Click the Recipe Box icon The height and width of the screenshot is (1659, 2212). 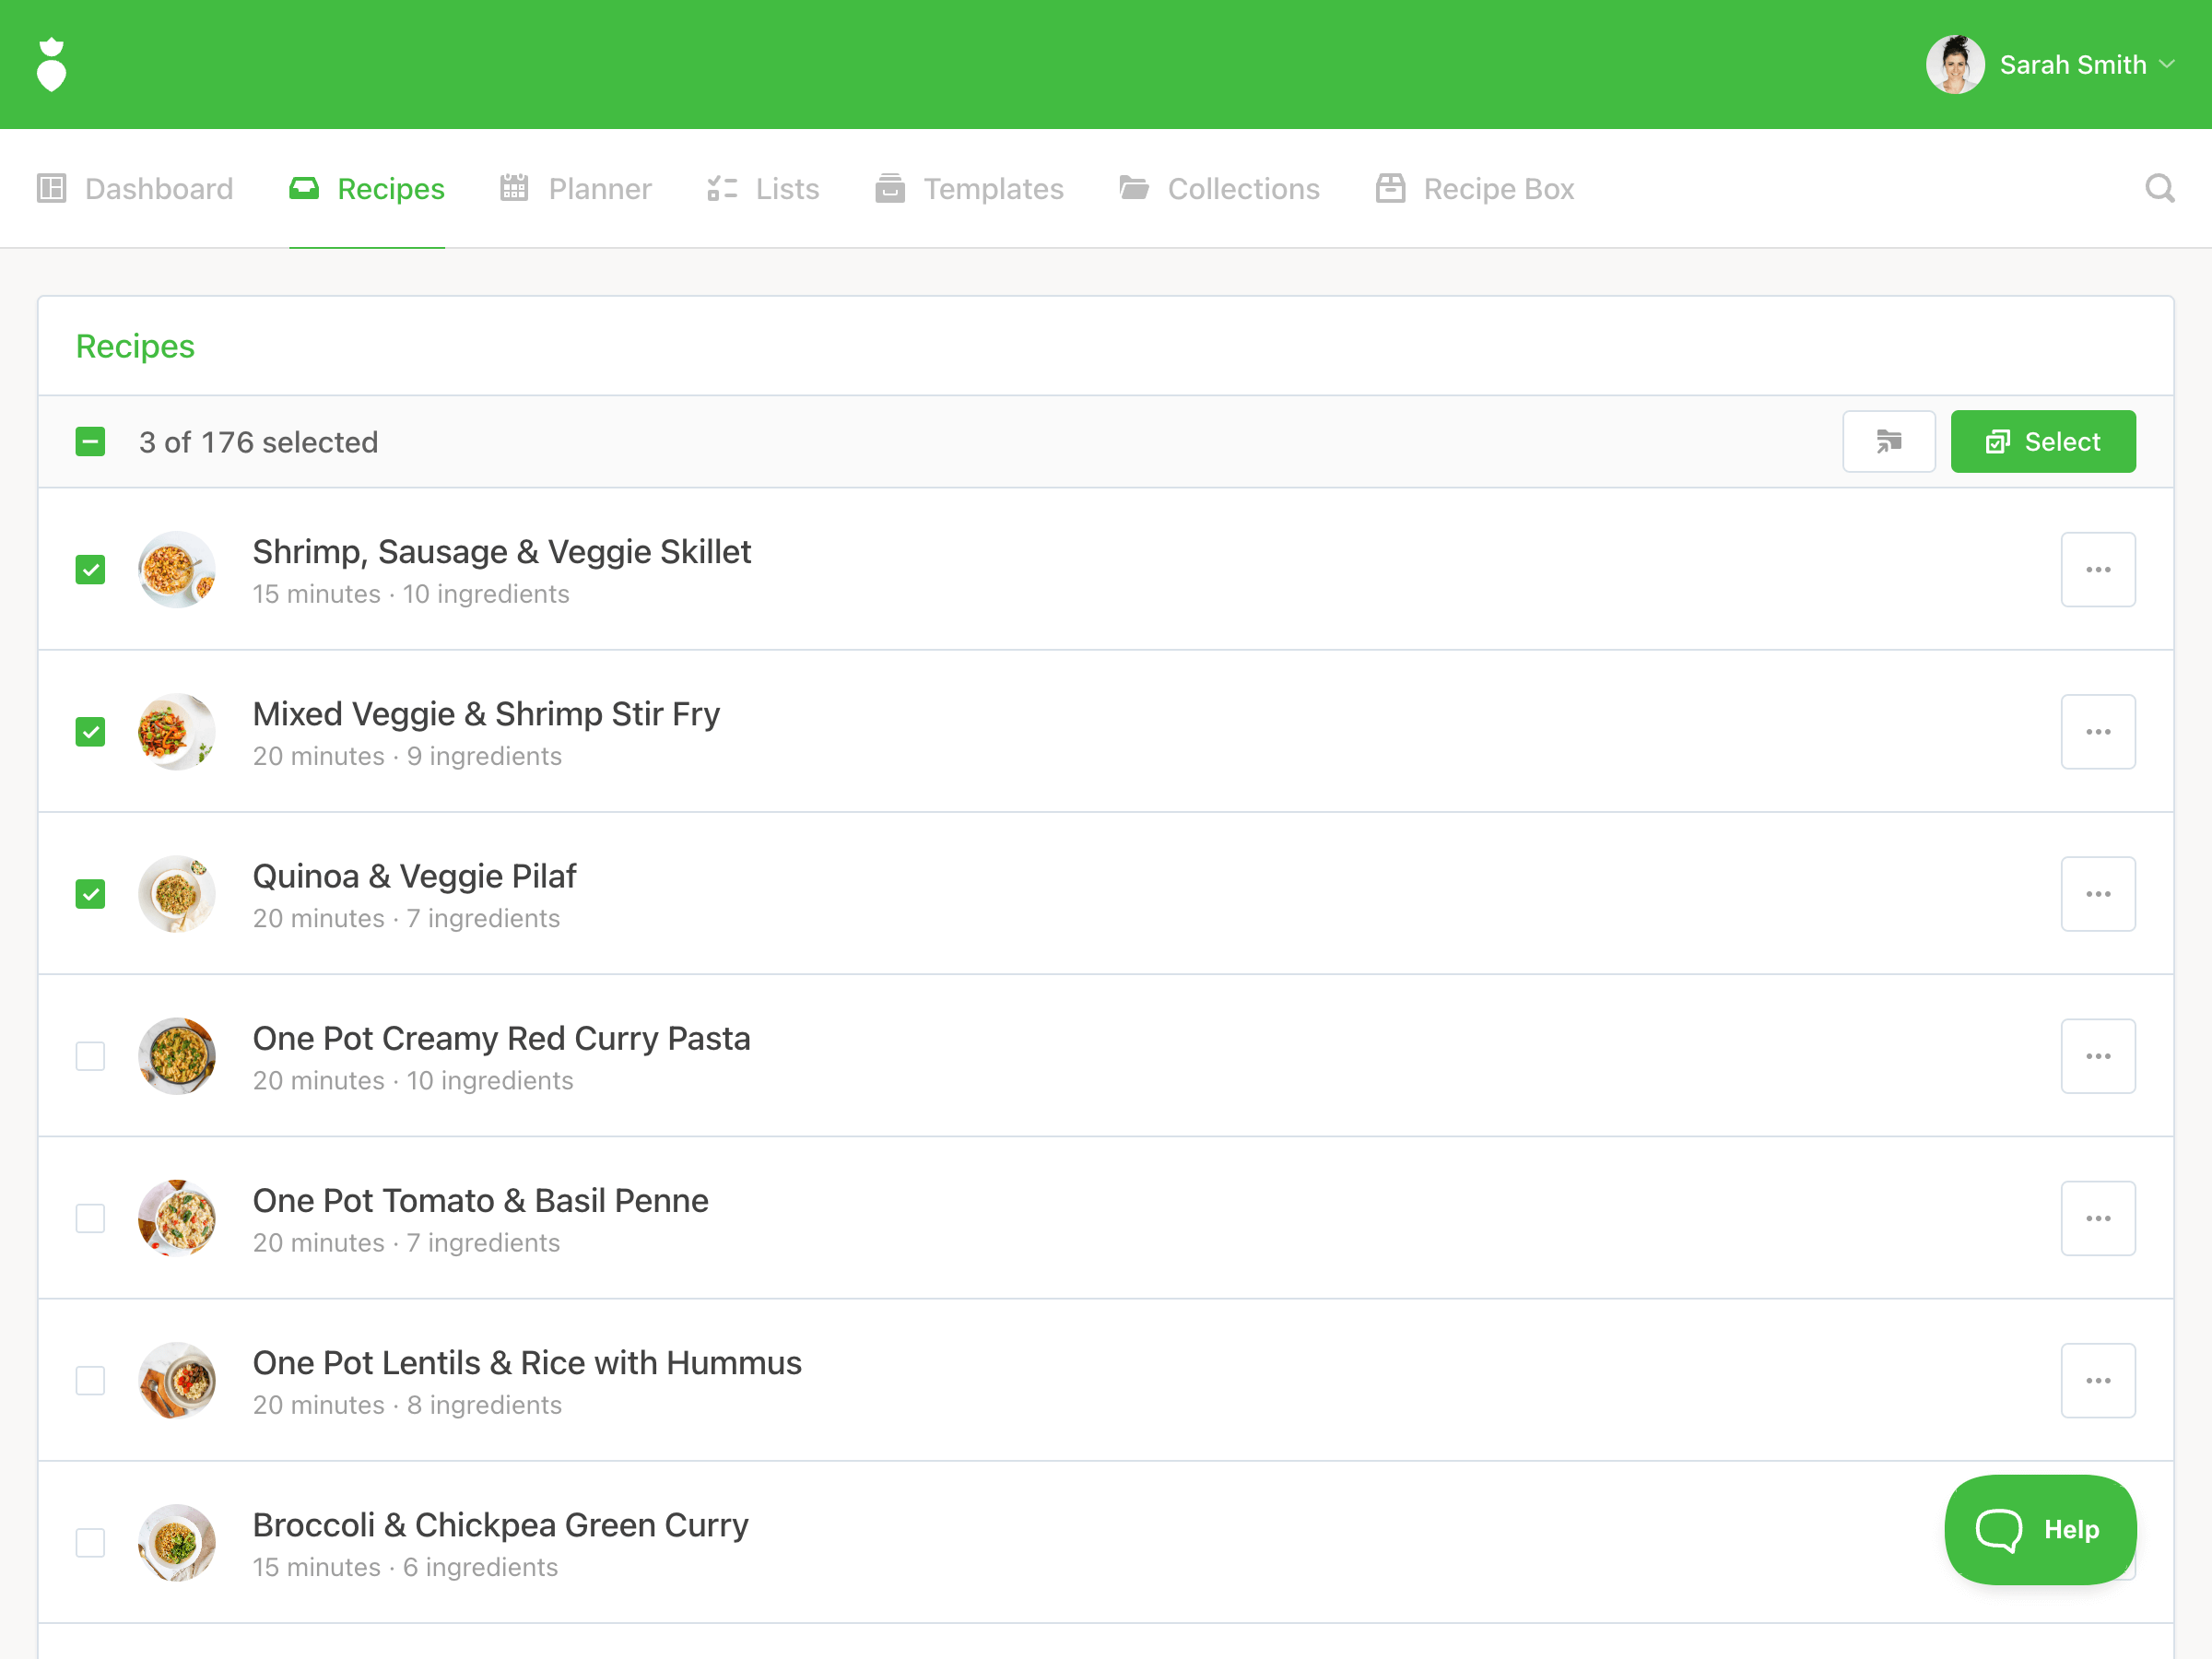[1390, 188]
